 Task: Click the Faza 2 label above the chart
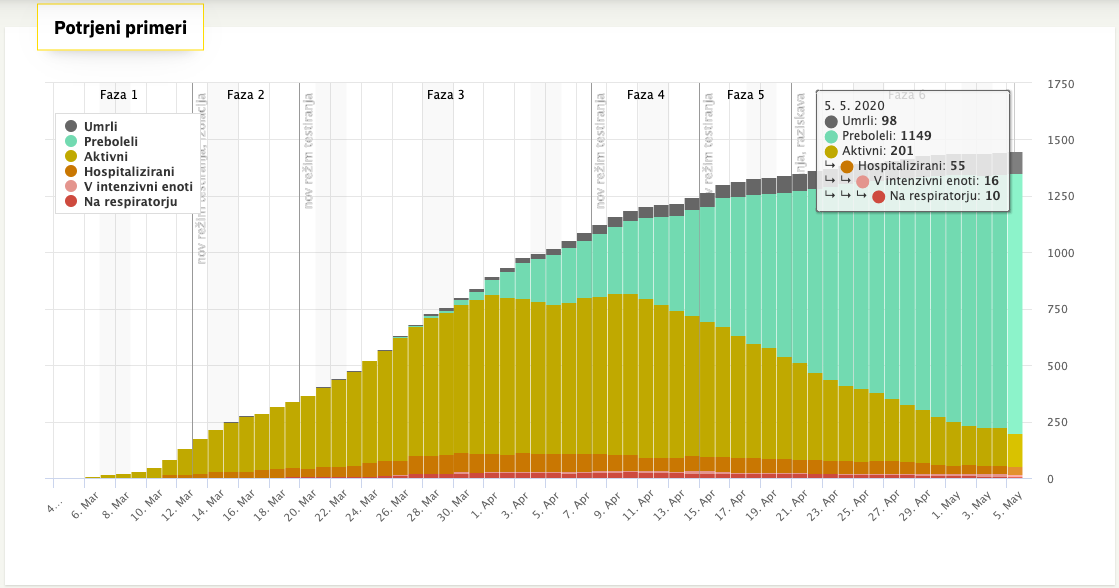pyautogui.click(x=246, y=95)
